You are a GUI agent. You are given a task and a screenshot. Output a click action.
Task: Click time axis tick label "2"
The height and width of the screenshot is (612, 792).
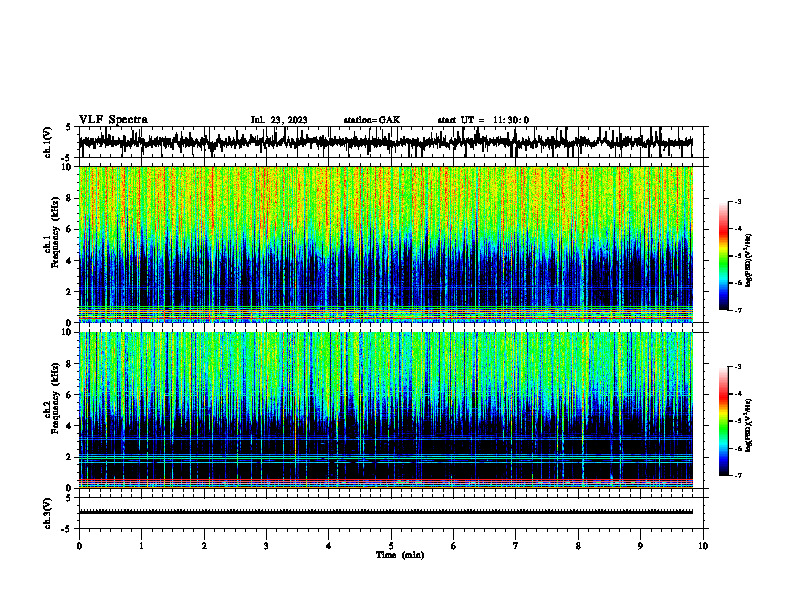pos(204,546)
